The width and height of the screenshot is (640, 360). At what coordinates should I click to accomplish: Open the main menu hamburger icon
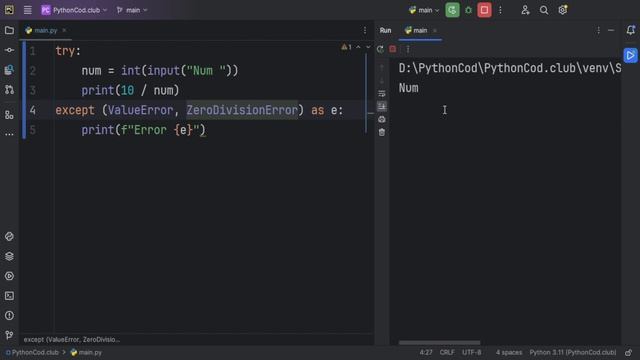click(x=27, y=10)
